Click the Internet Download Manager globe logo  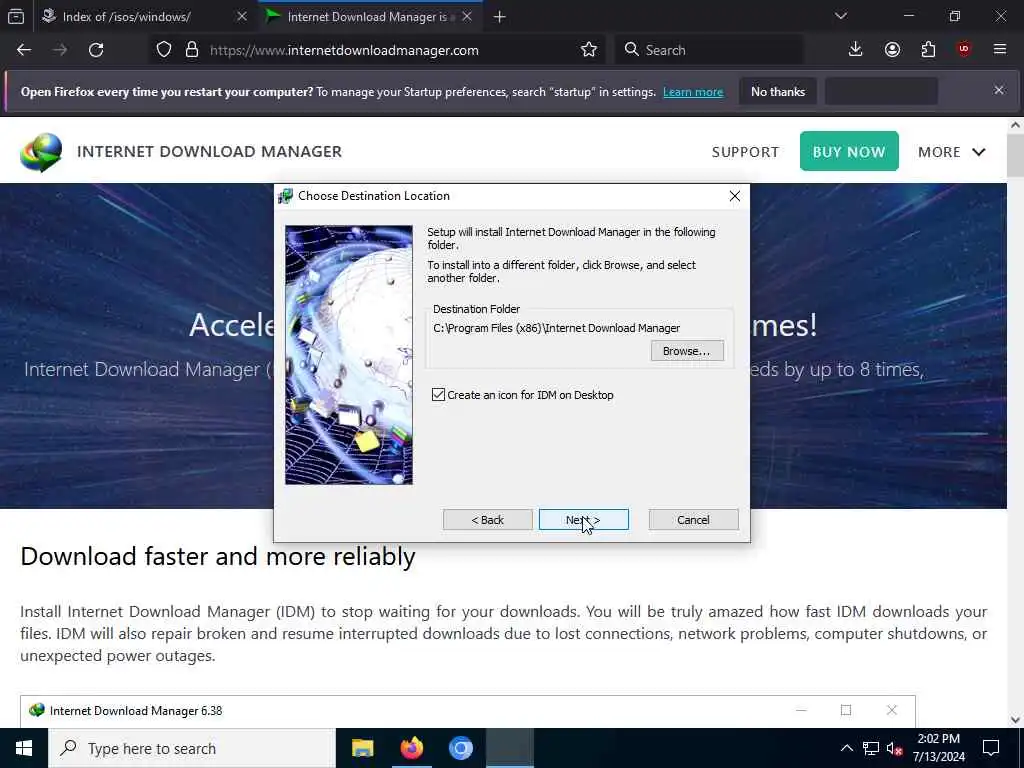click(40, 152)
